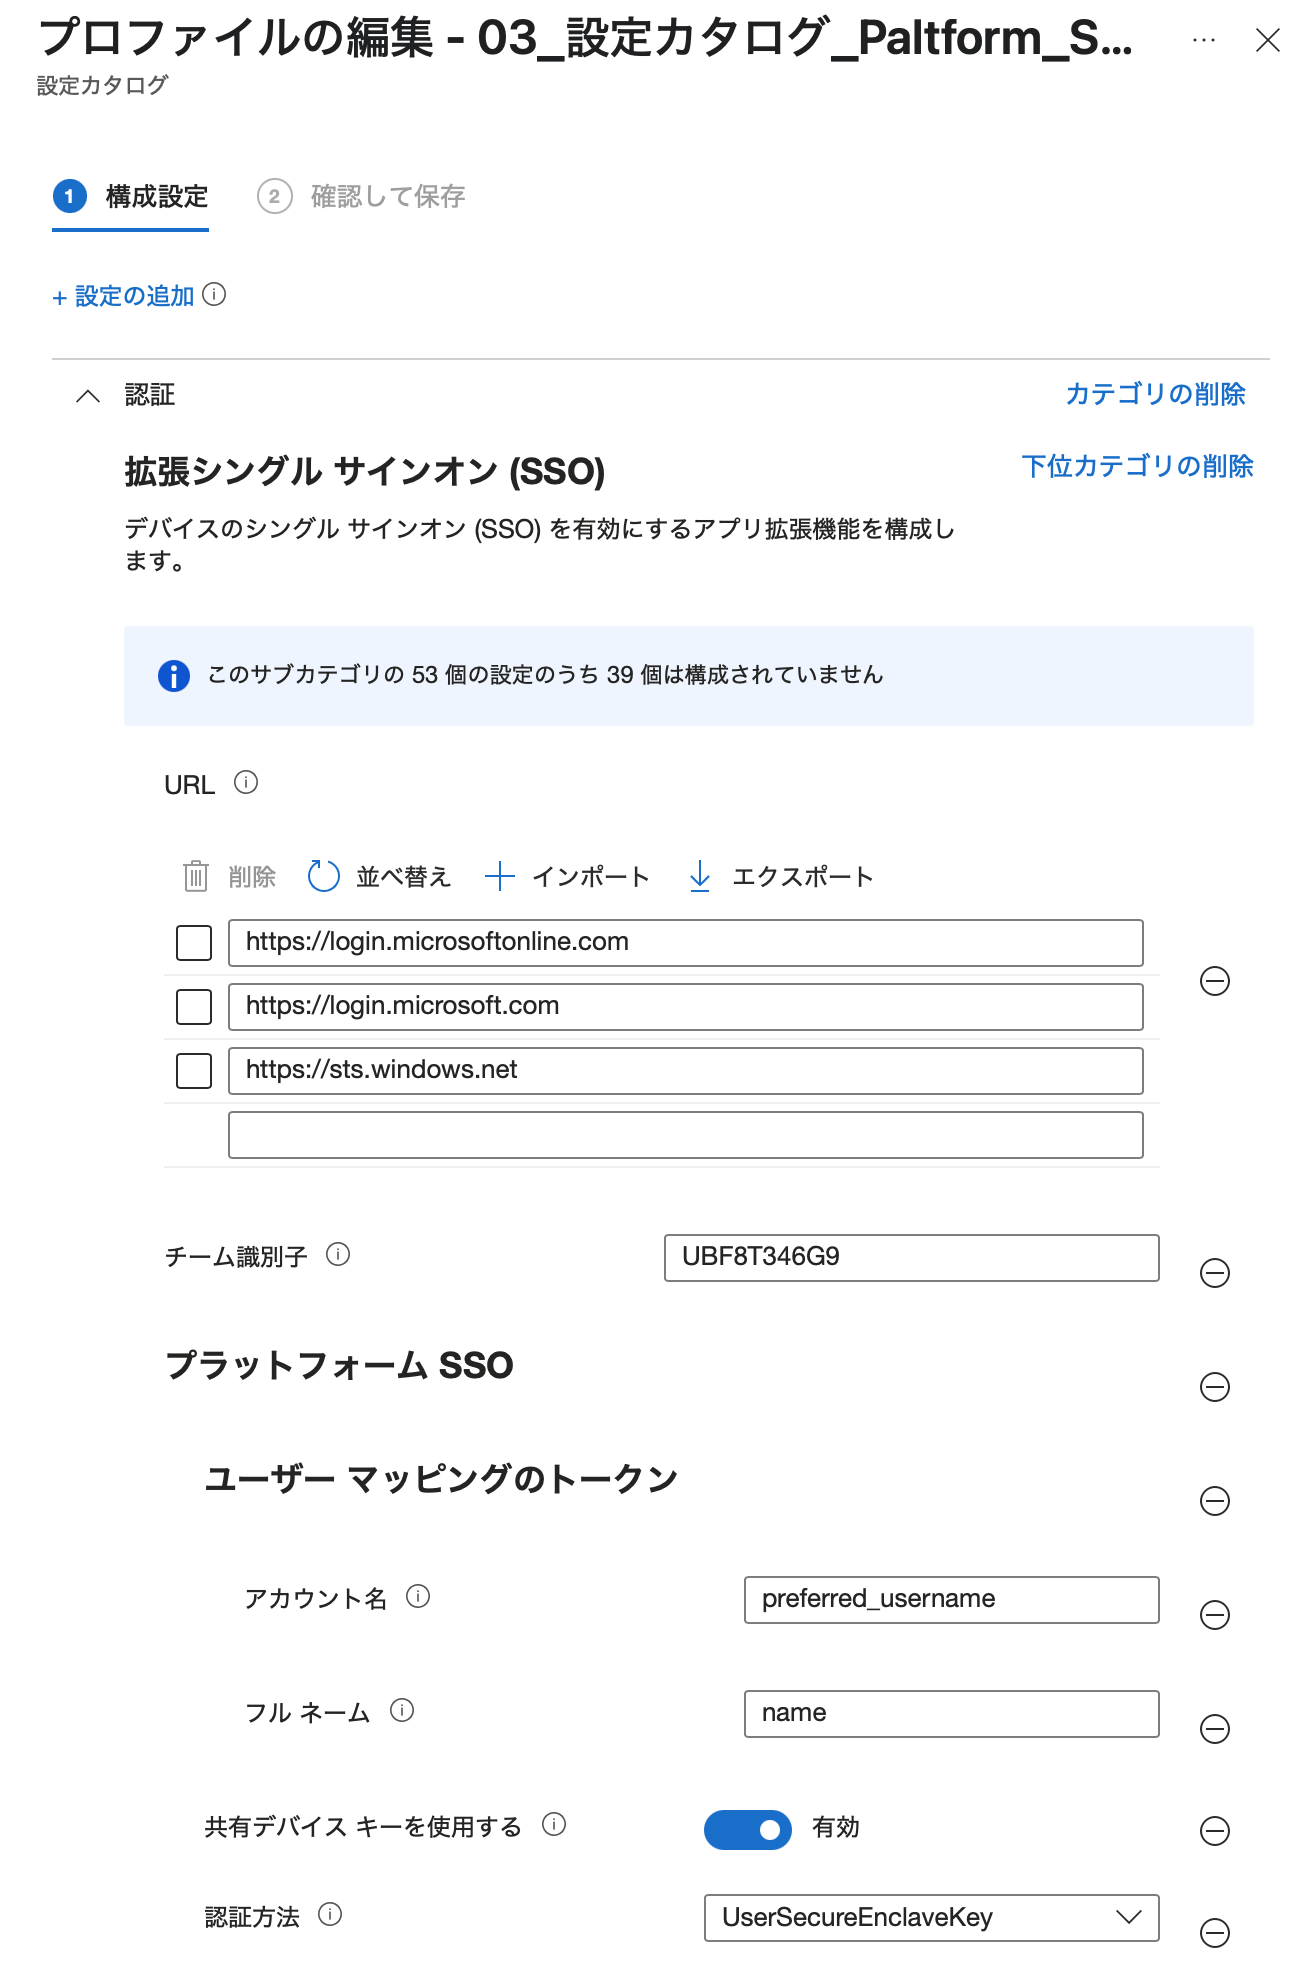Check the https://login.microsoftonline.com row checkbox
Image resolution: width=1308 pixels, height=1978 pixels.
(x=193, y=942)
